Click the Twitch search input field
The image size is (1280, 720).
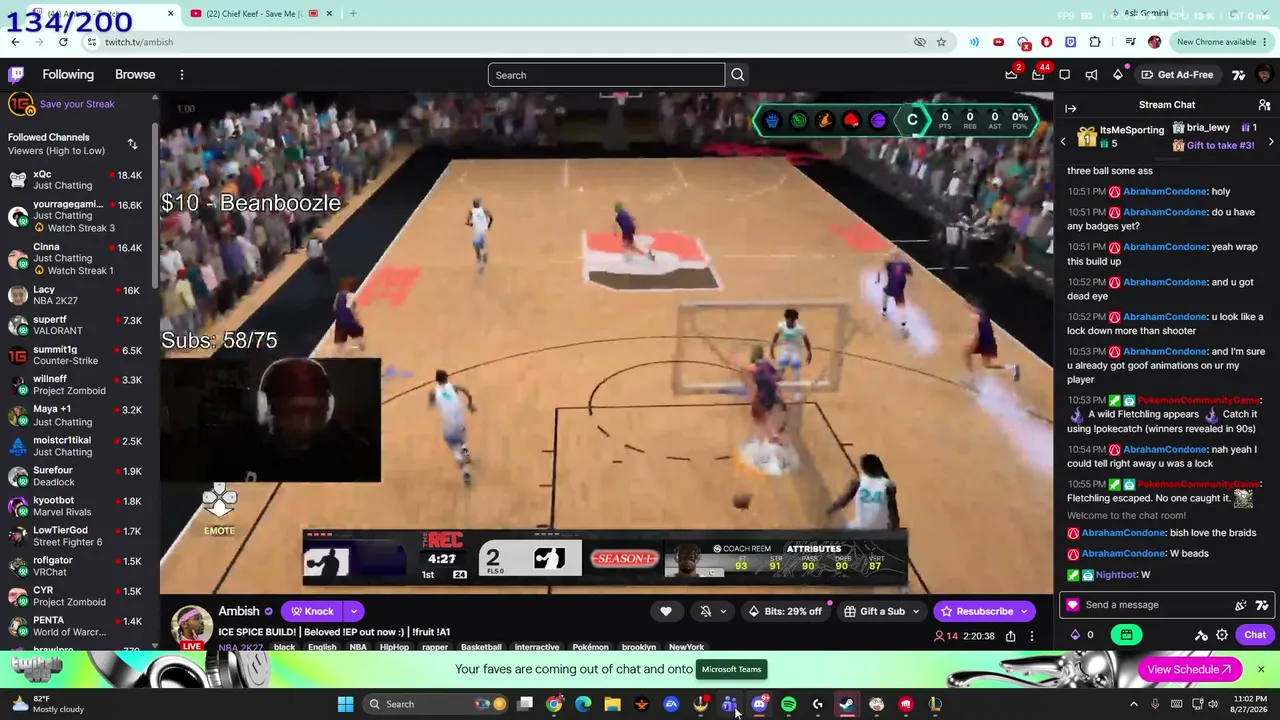click(606, 75)
